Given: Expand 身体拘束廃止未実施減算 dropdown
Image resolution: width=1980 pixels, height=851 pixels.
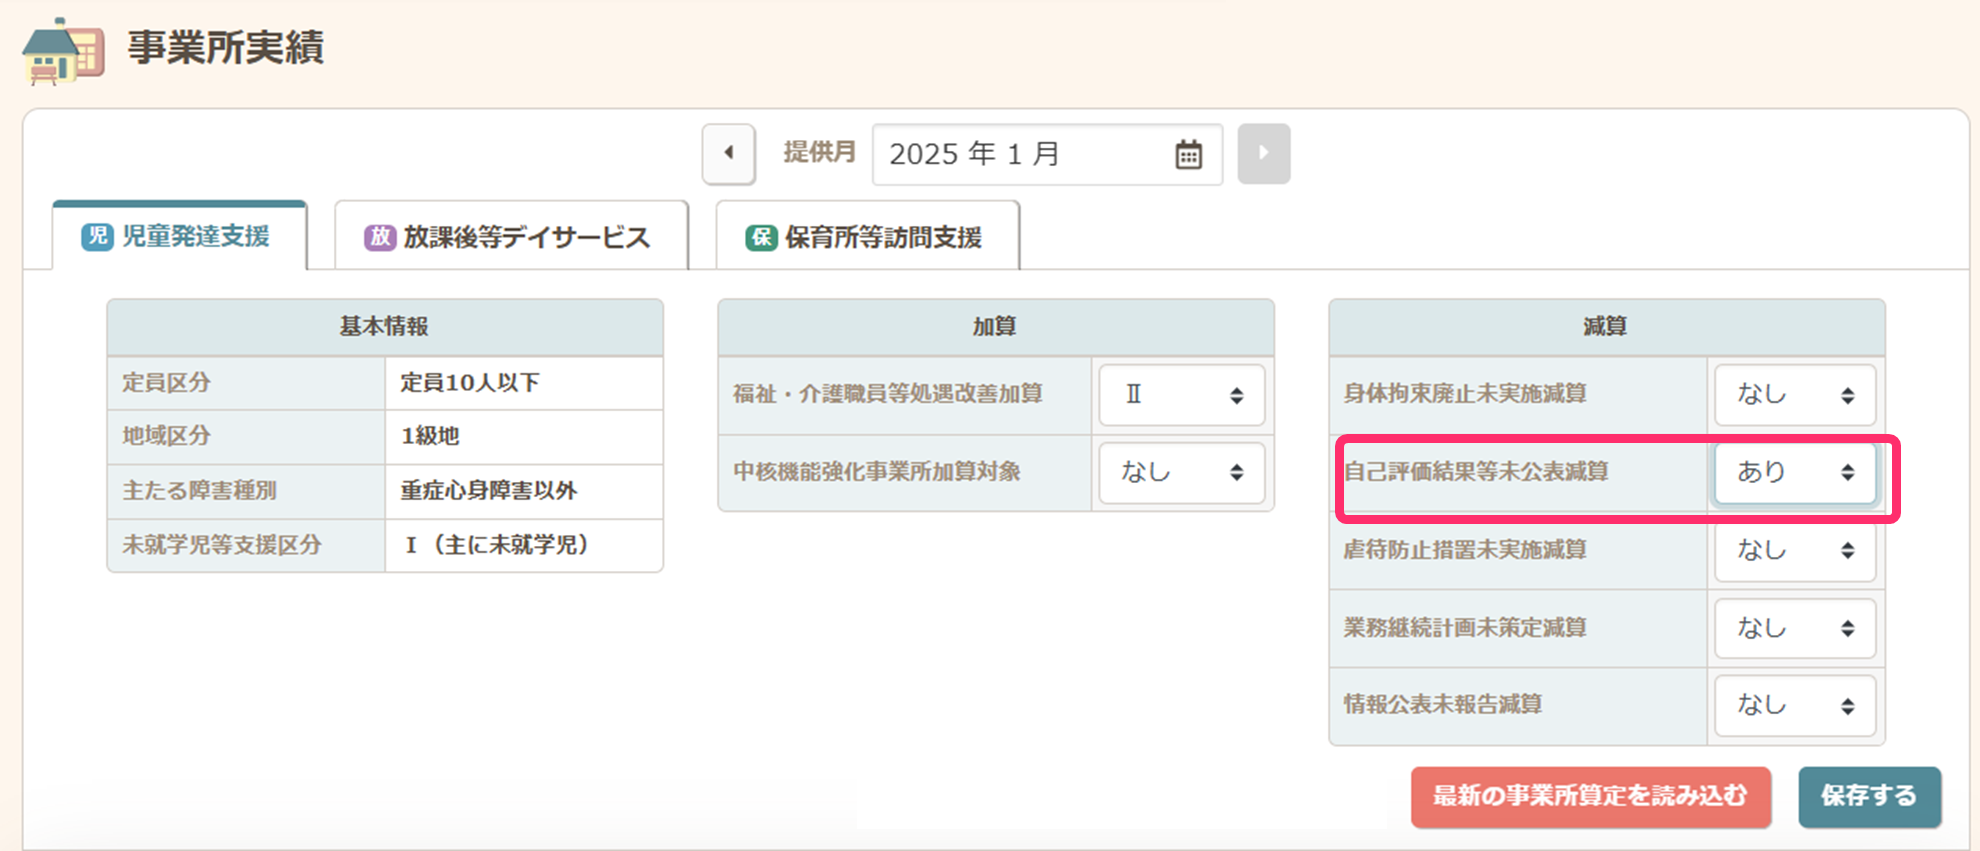Looking at the screenshot, I should coord(1794,395).
